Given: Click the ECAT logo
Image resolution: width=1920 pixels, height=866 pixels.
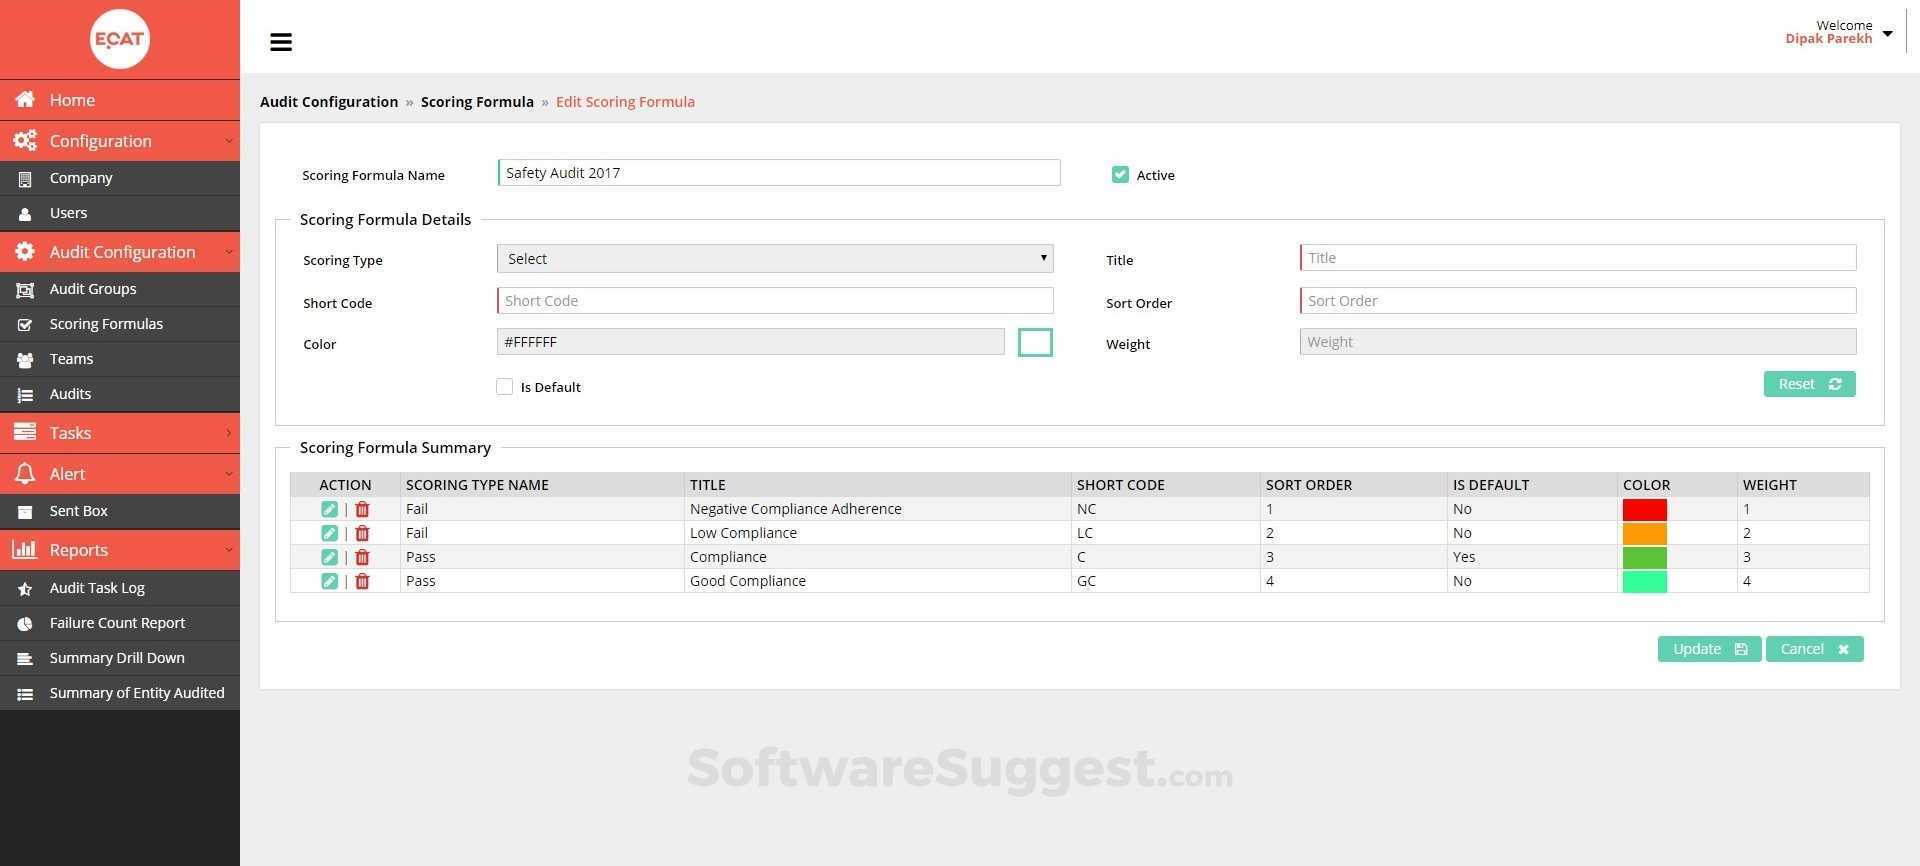Looking at the screenshot, I should point(120,39).
